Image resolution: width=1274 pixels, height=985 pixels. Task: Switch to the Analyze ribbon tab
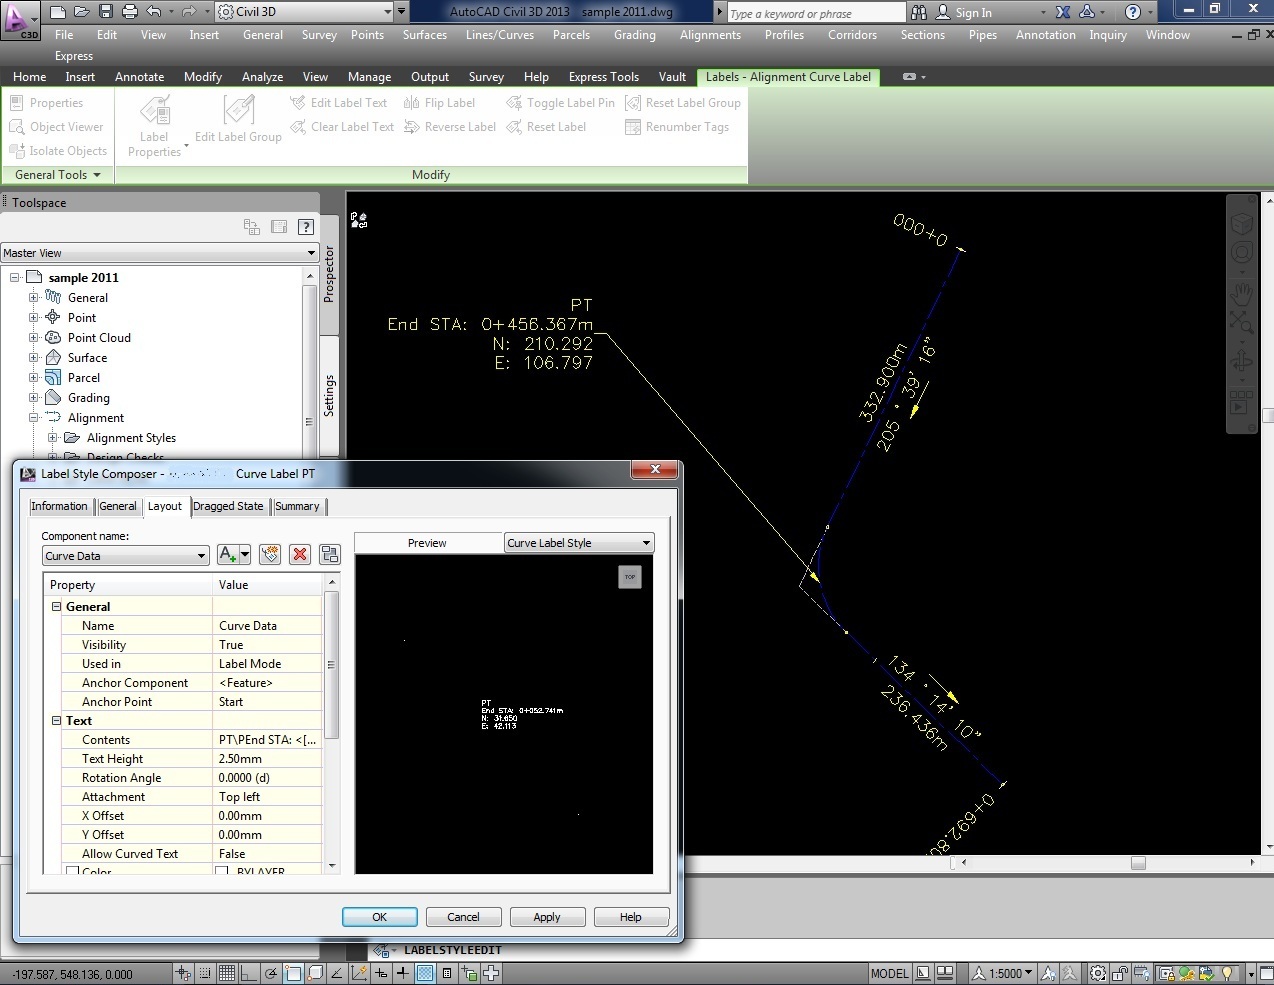[262, 77]
